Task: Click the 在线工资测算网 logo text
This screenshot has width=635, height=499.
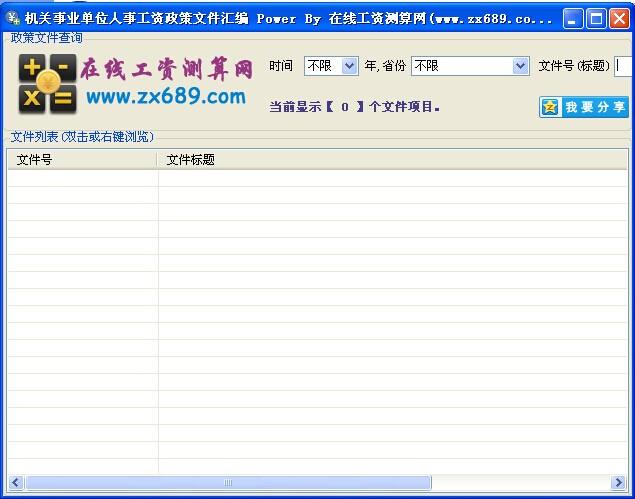Action: pyautogui.click(x=166, y=69)
